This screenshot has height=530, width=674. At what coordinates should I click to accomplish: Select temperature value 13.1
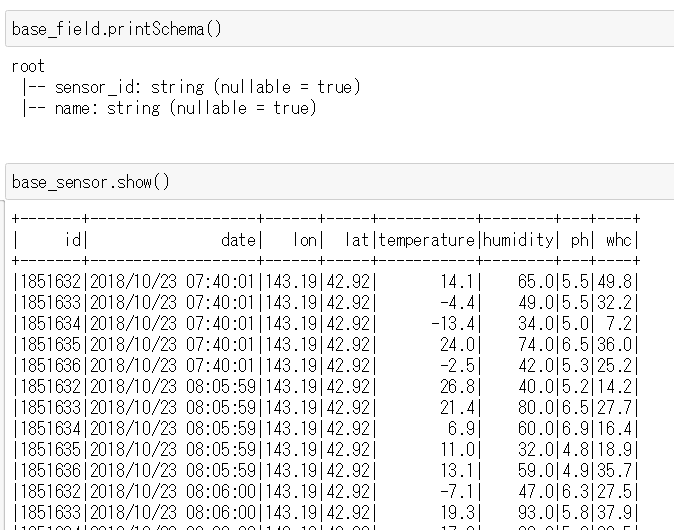tap(457, 471)
